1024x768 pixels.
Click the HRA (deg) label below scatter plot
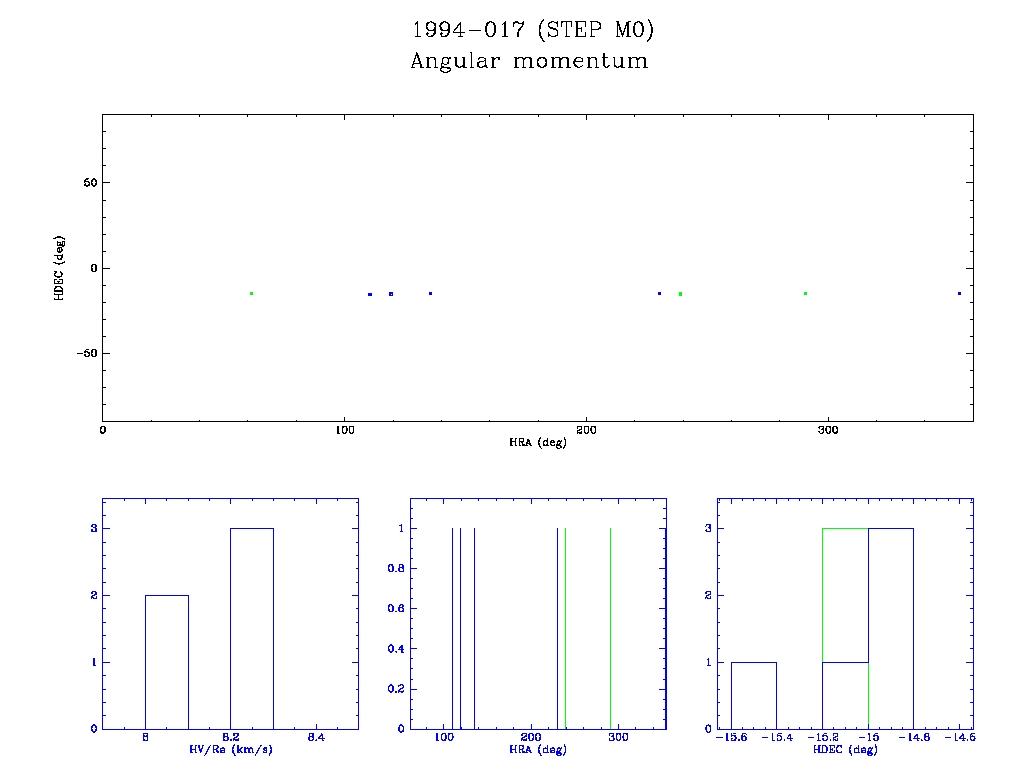538,442
